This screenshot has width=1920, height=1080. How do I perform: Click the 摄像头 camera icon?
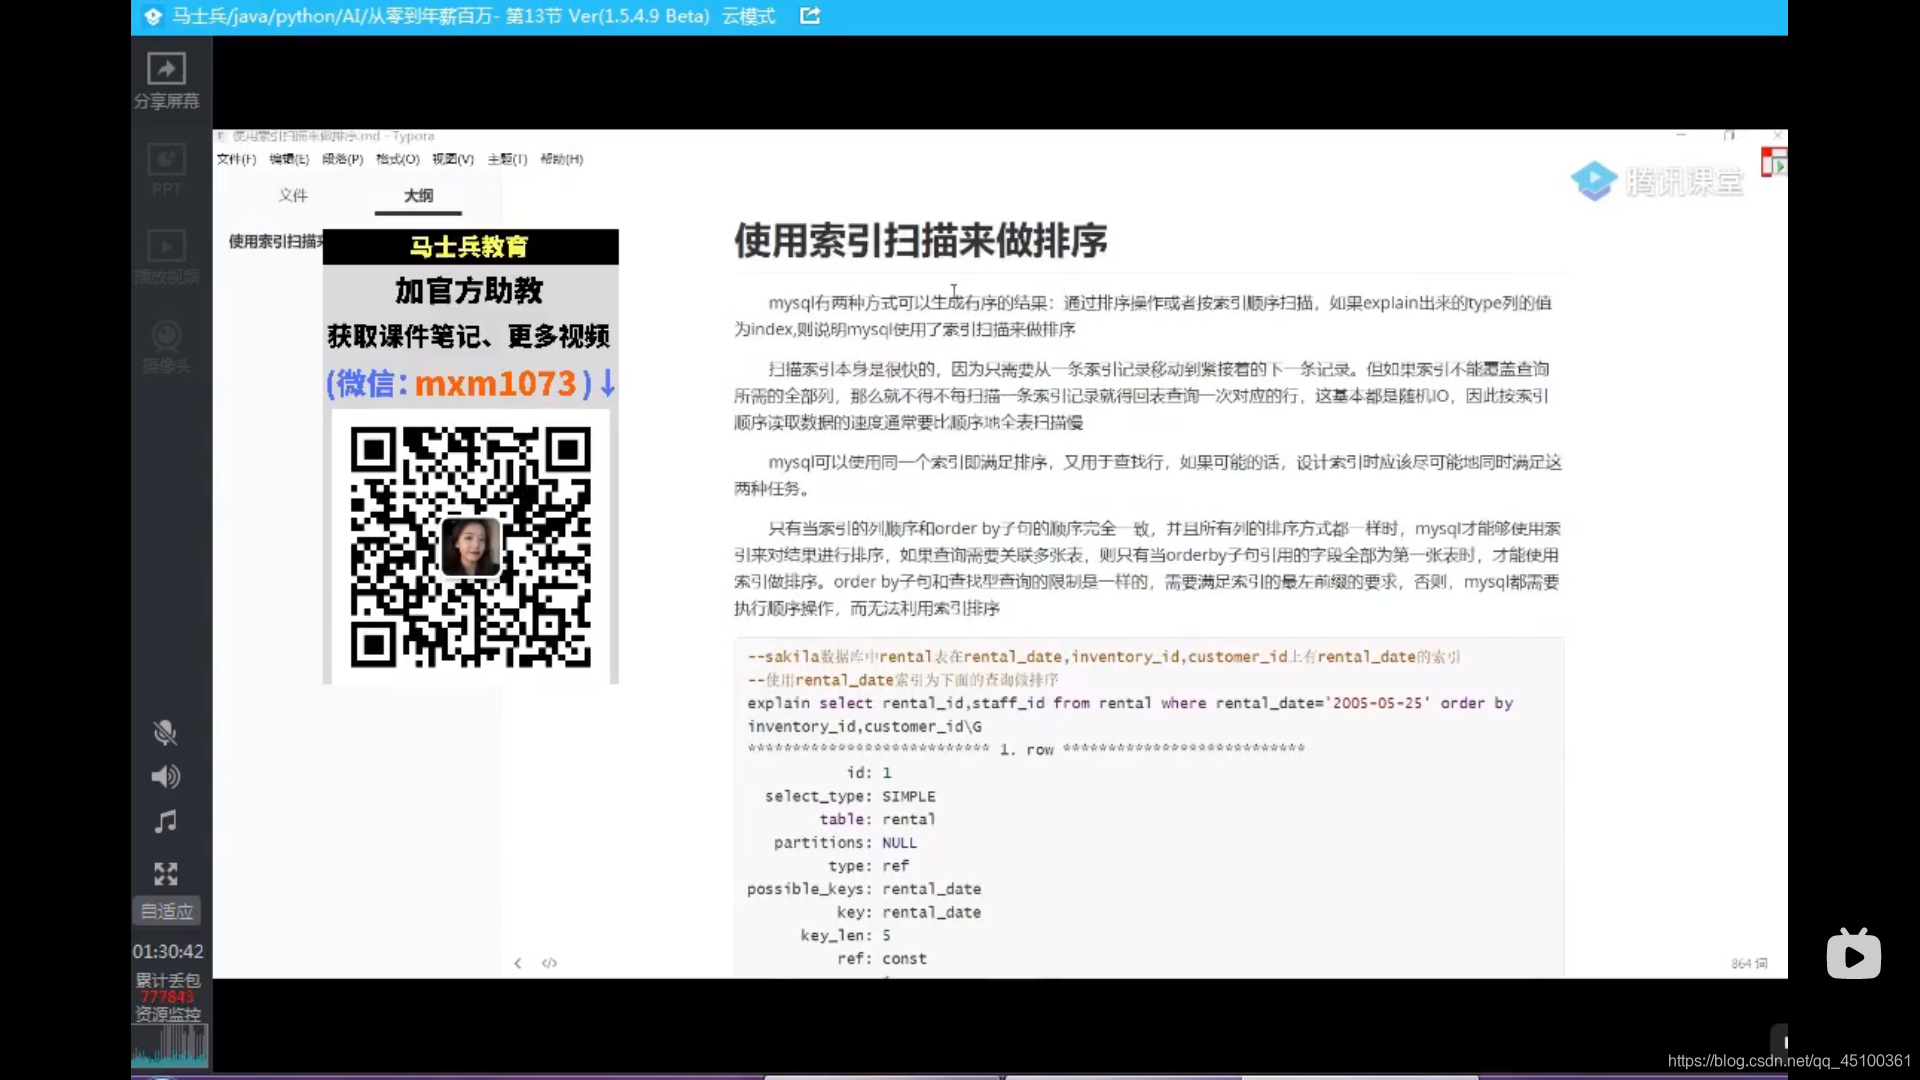166,335
